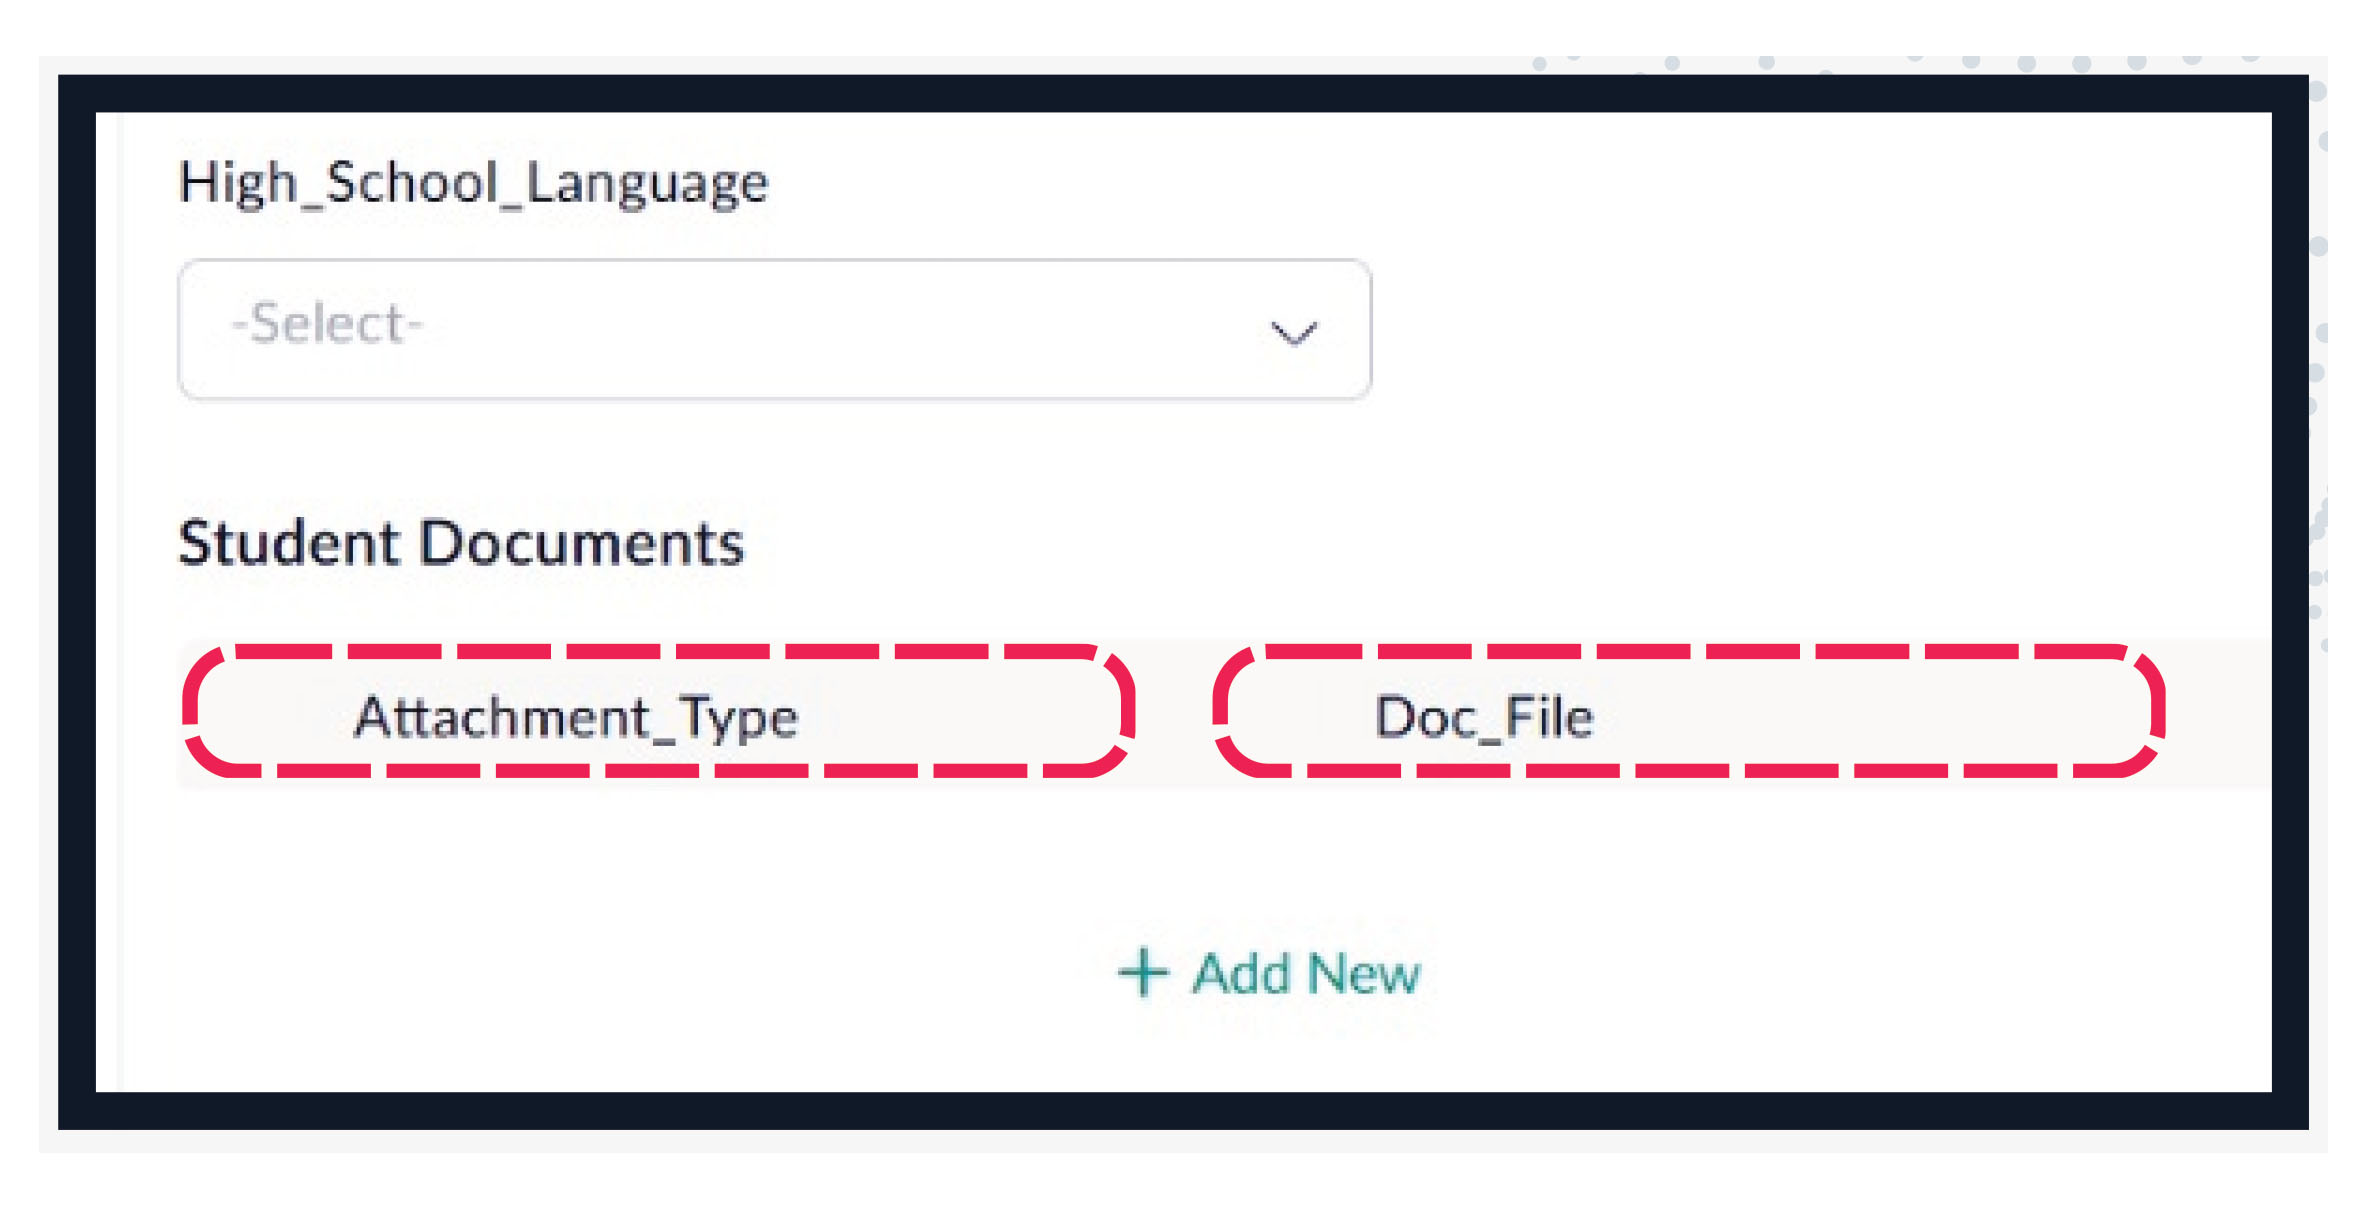Click the word Documents in the section title
Screen dimensions: 2367x1210
(x=582, y=544)
